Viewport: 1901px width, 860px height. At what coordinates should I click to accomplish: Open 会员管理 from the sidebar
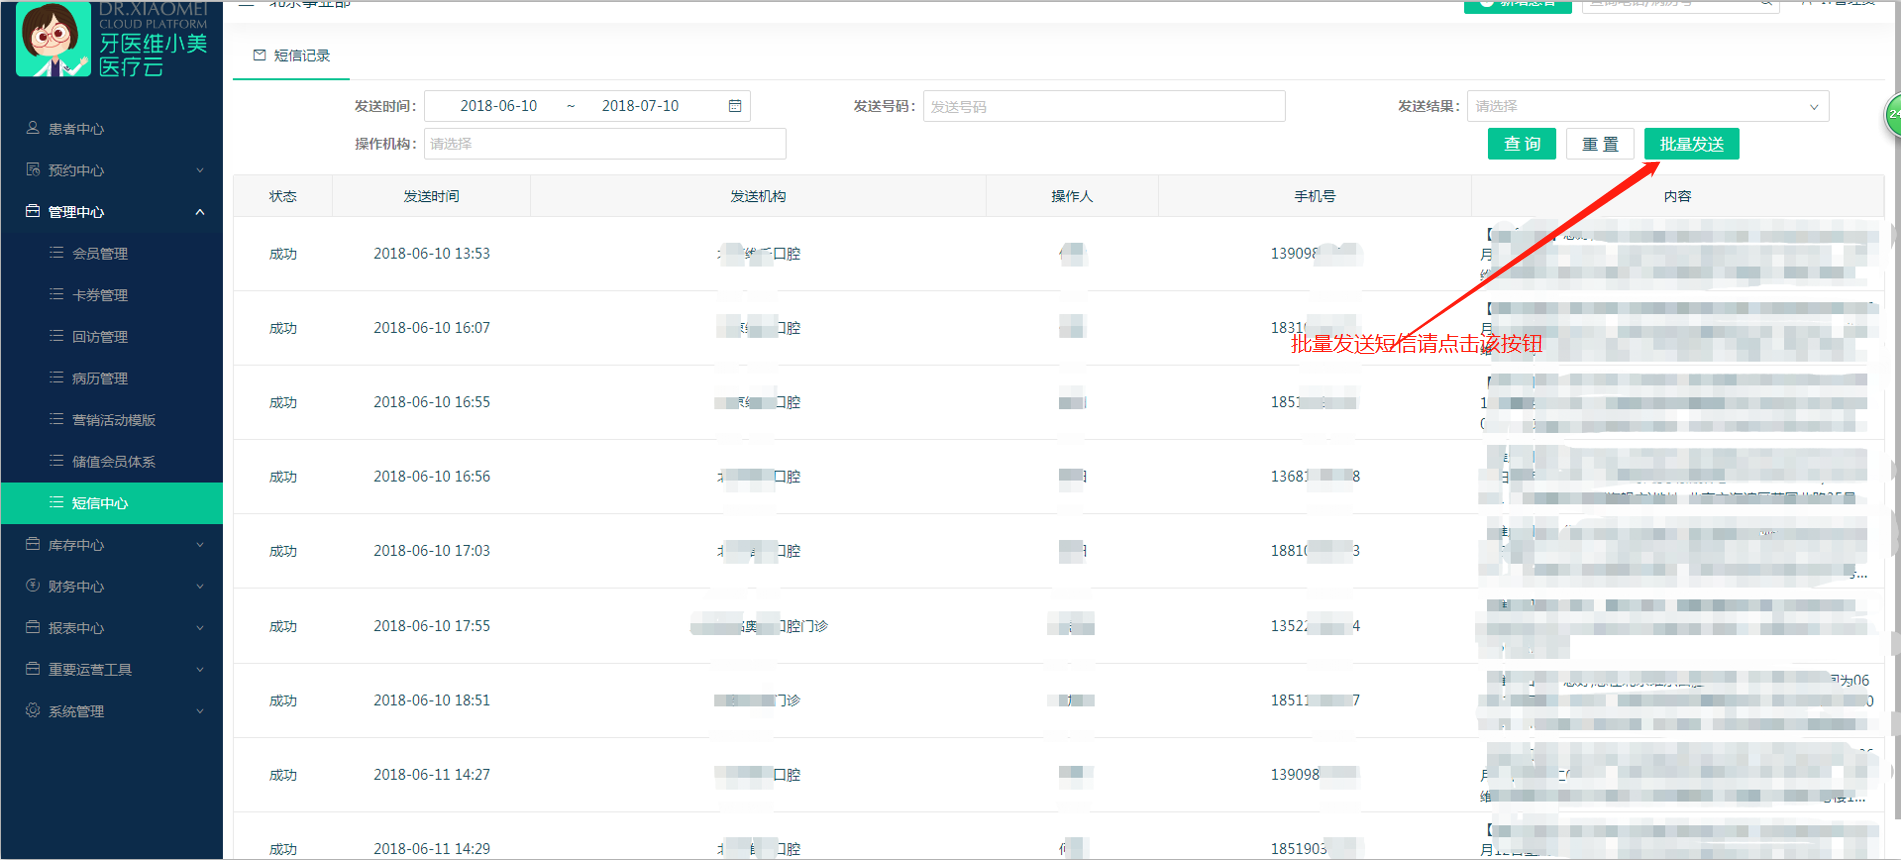[x=100, y=254]
